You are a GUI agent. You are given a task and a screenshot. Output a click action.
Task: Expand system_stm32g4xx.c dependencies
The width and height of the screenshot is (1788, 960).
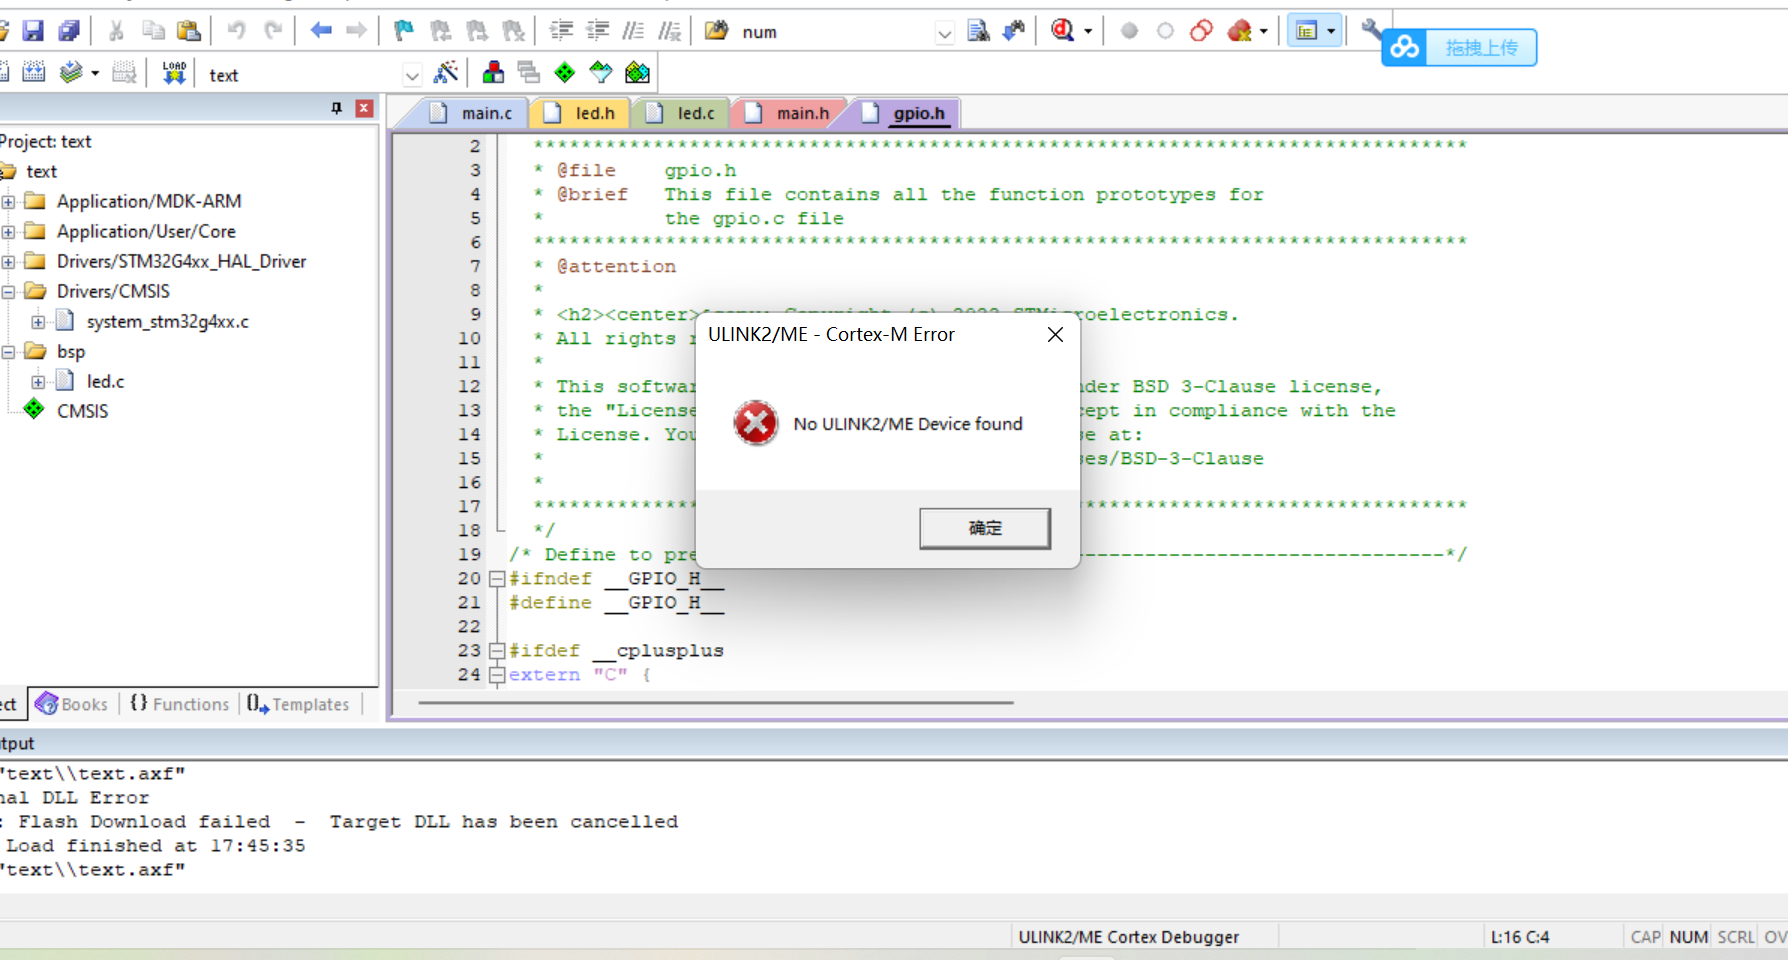pyautogui.click(x=38, y=322)
